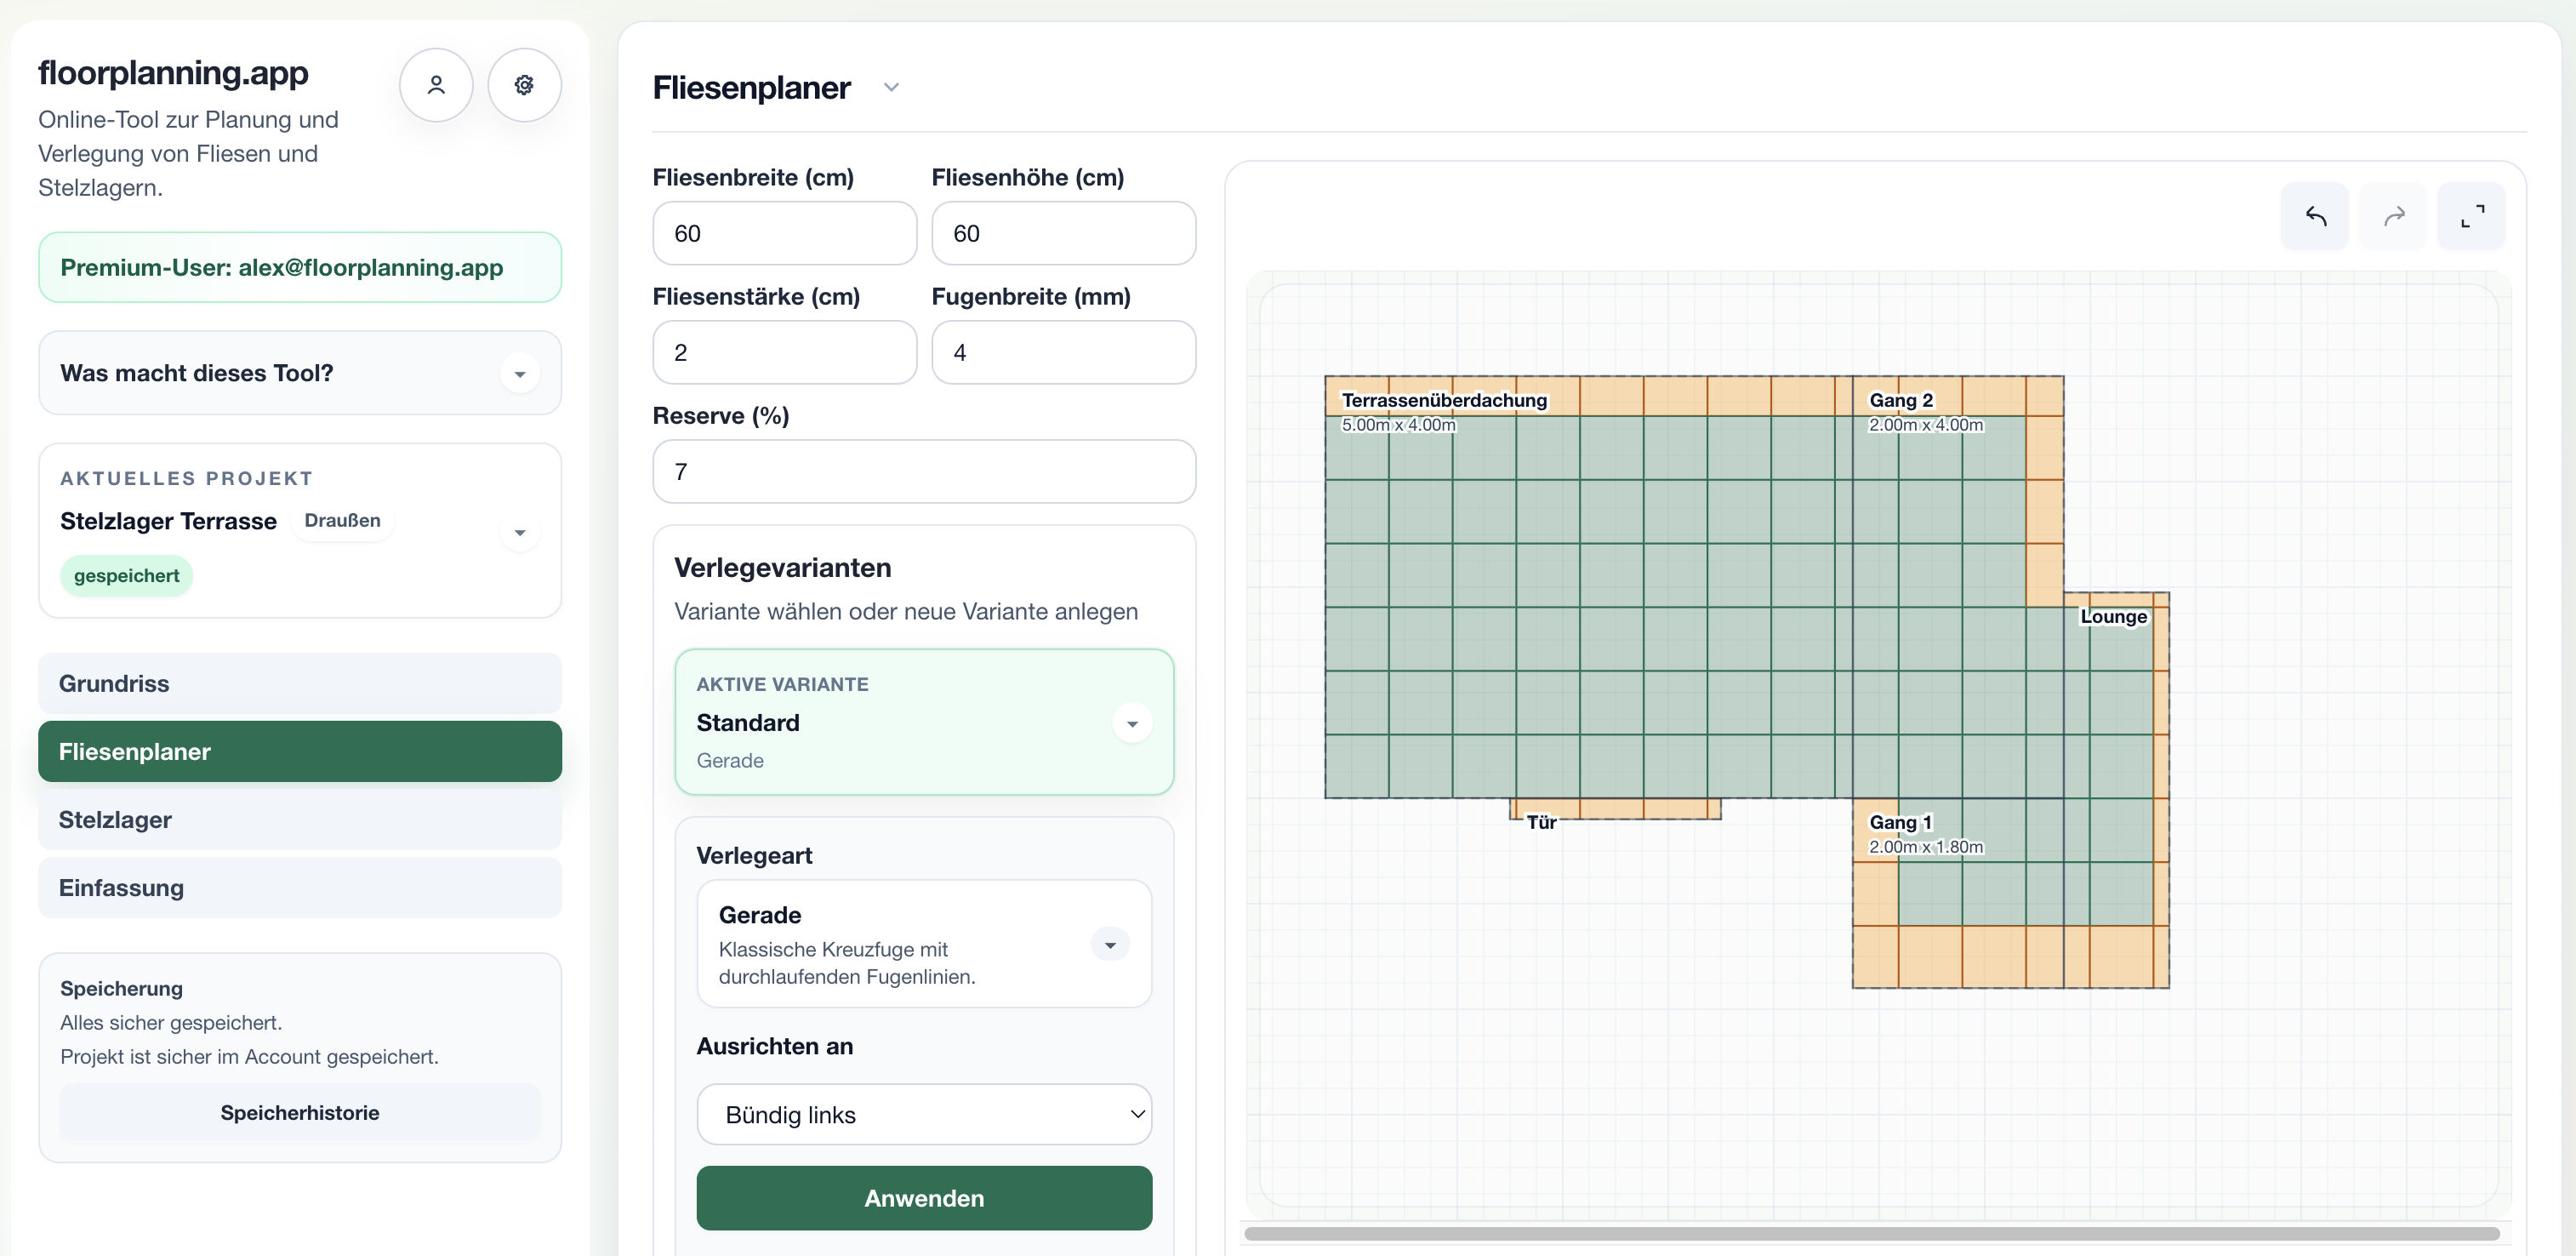The image size is (2576, 1256).
Task: Click the horizontal scrollbar below the canvas
Action: [1871, 1233]
